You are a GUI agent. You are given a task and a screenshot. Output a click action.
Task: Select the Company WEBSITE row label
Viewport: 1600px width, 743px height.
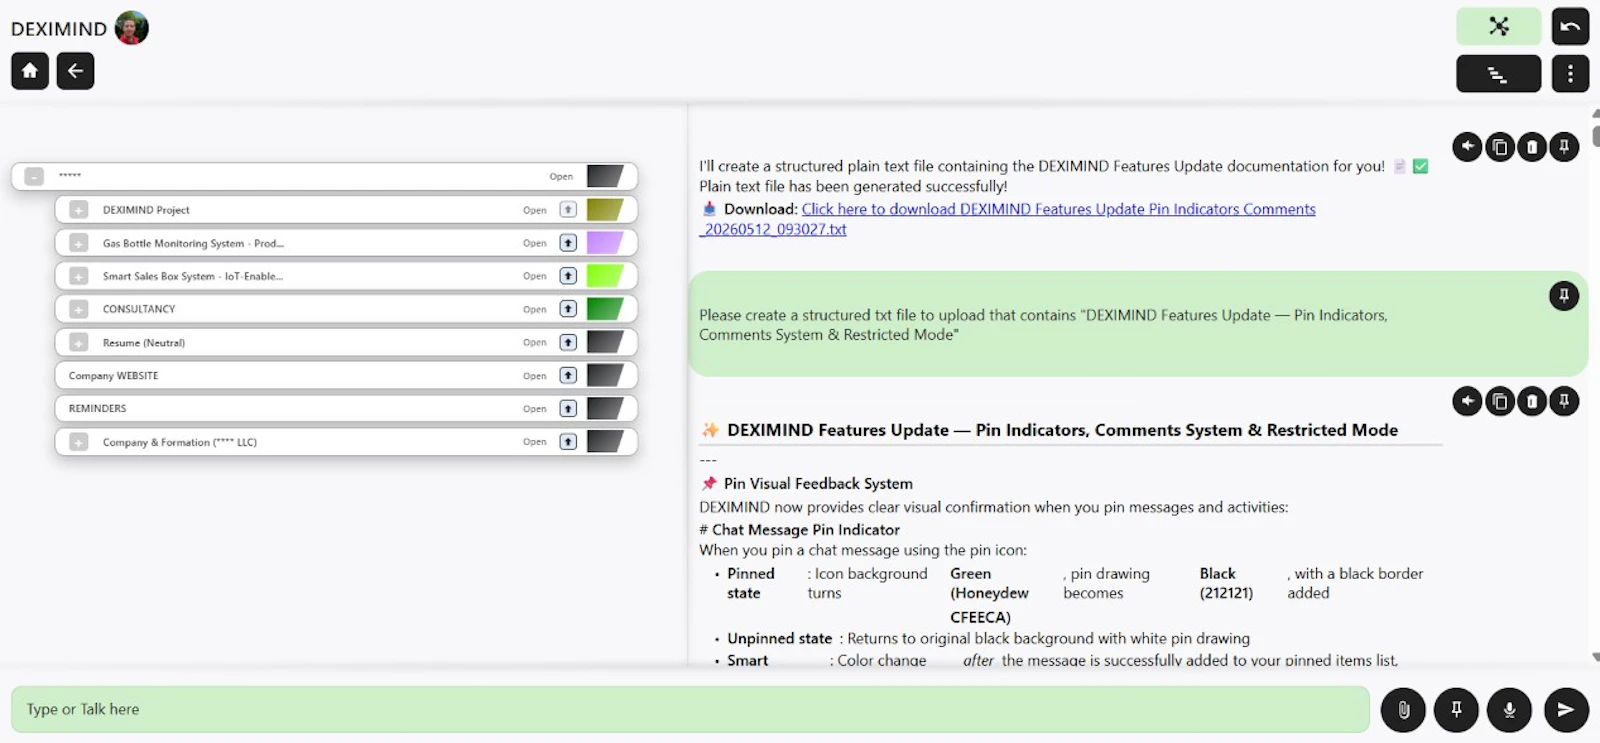pyautogui.click(x=113, y=376)
